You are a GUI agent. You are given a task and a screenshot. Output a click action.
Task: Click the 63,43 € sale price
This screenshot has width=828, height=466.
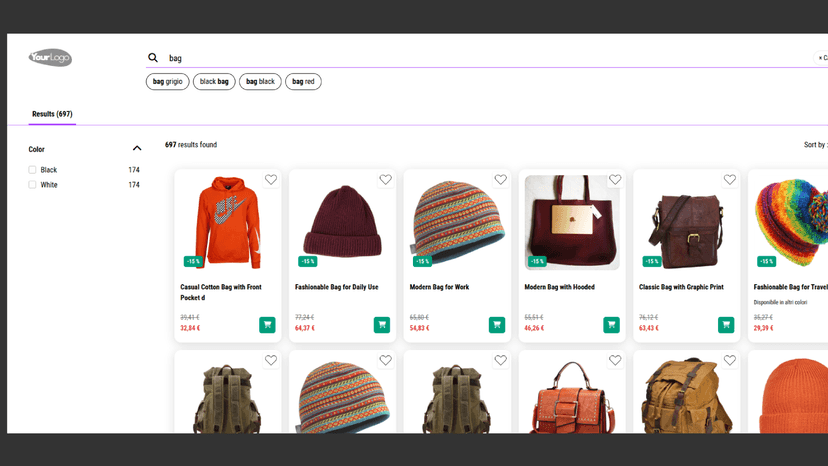pyautogui.click(x=648, y=328)
